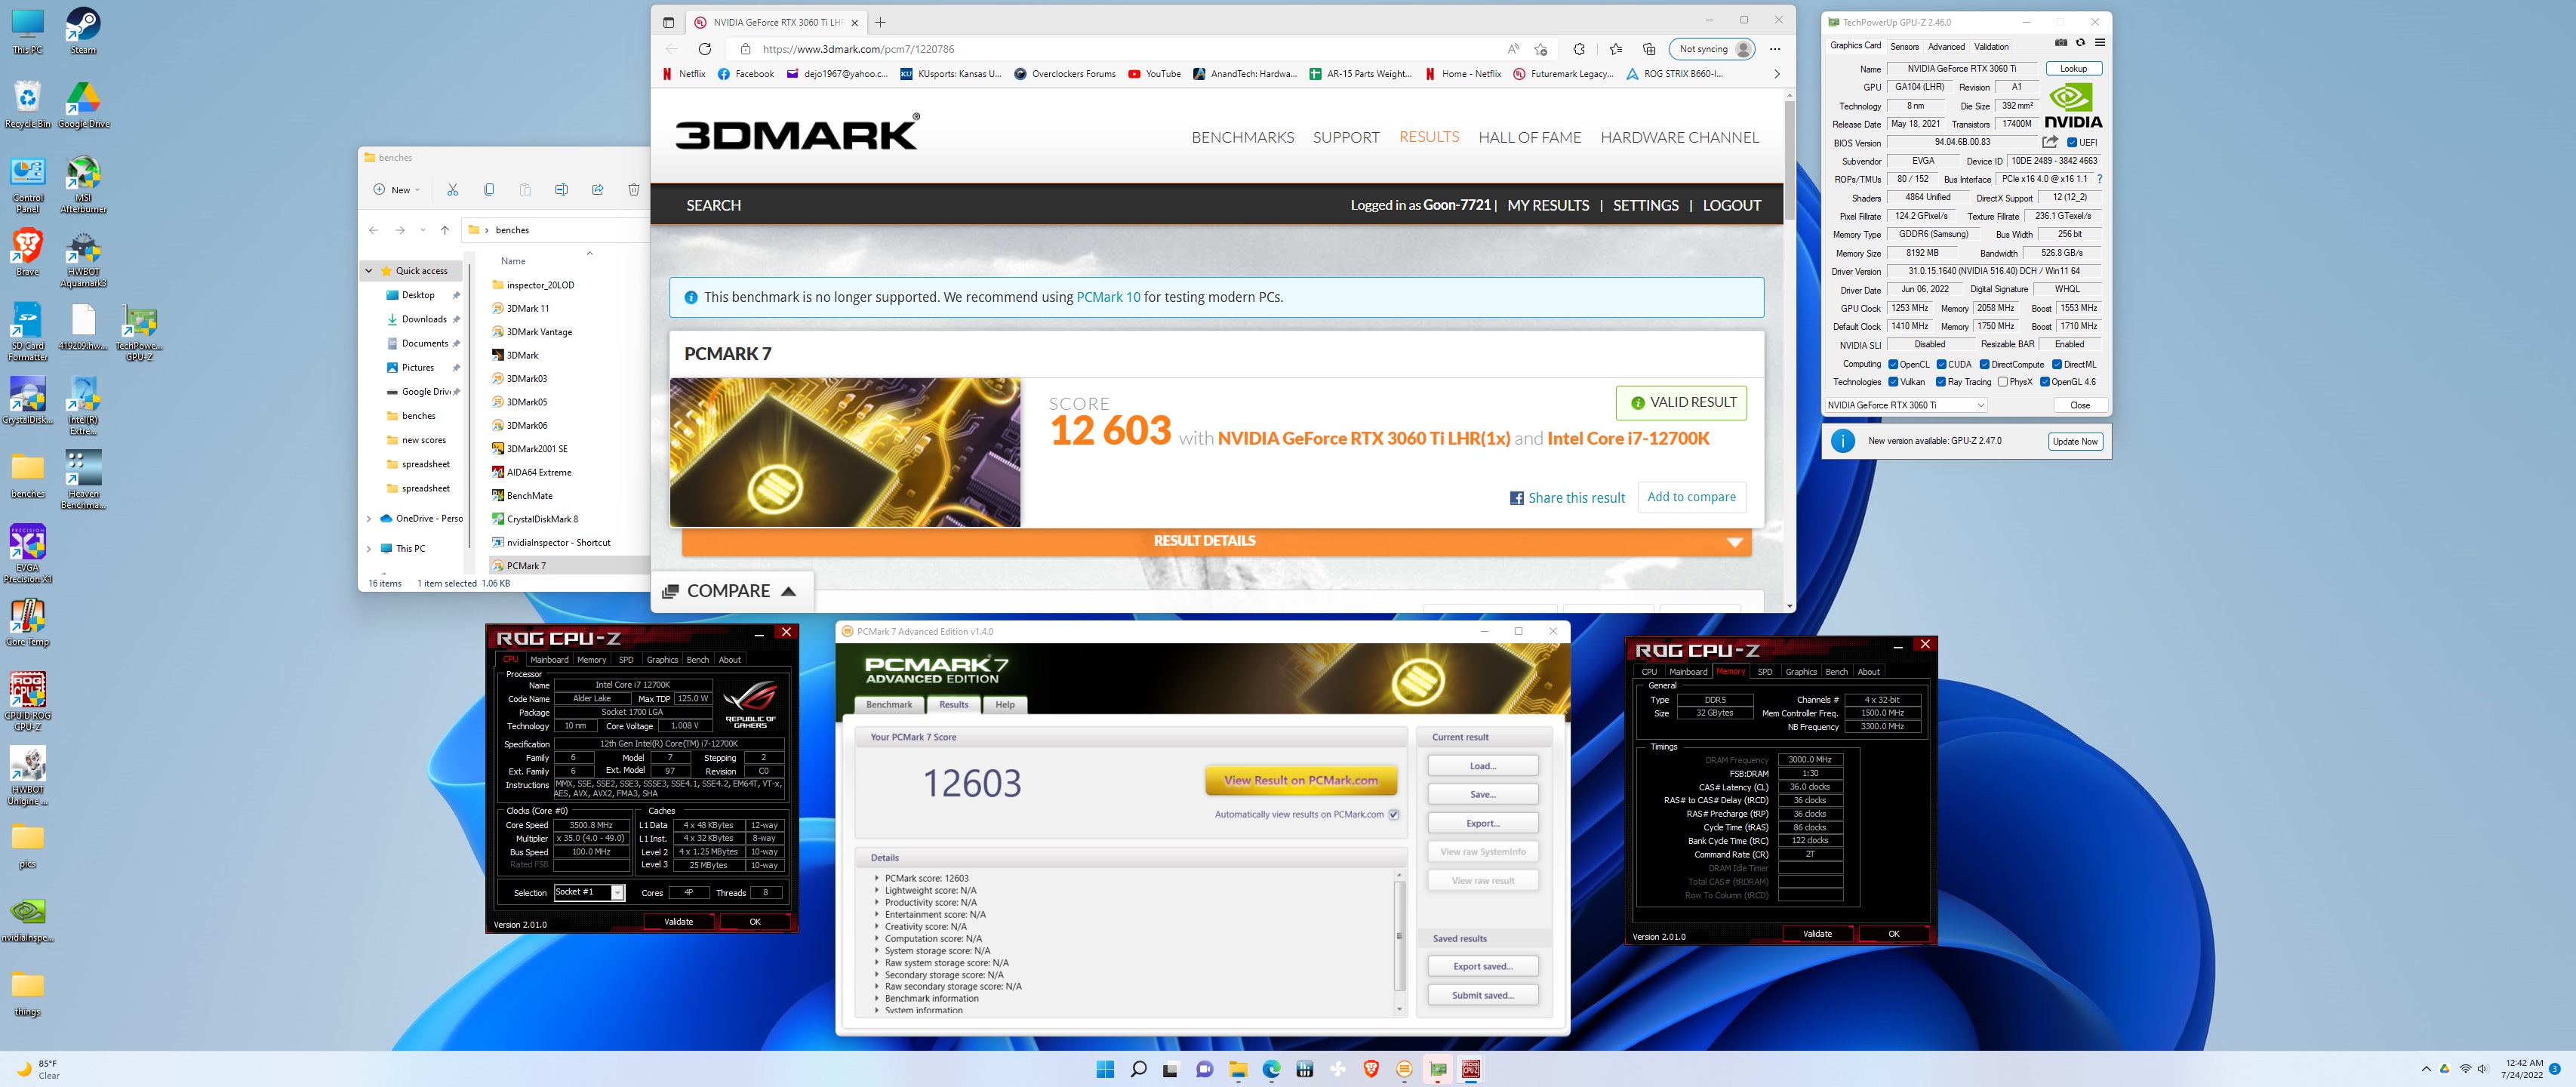Click Windows Start button in taskbar

coord(1105,1069)
